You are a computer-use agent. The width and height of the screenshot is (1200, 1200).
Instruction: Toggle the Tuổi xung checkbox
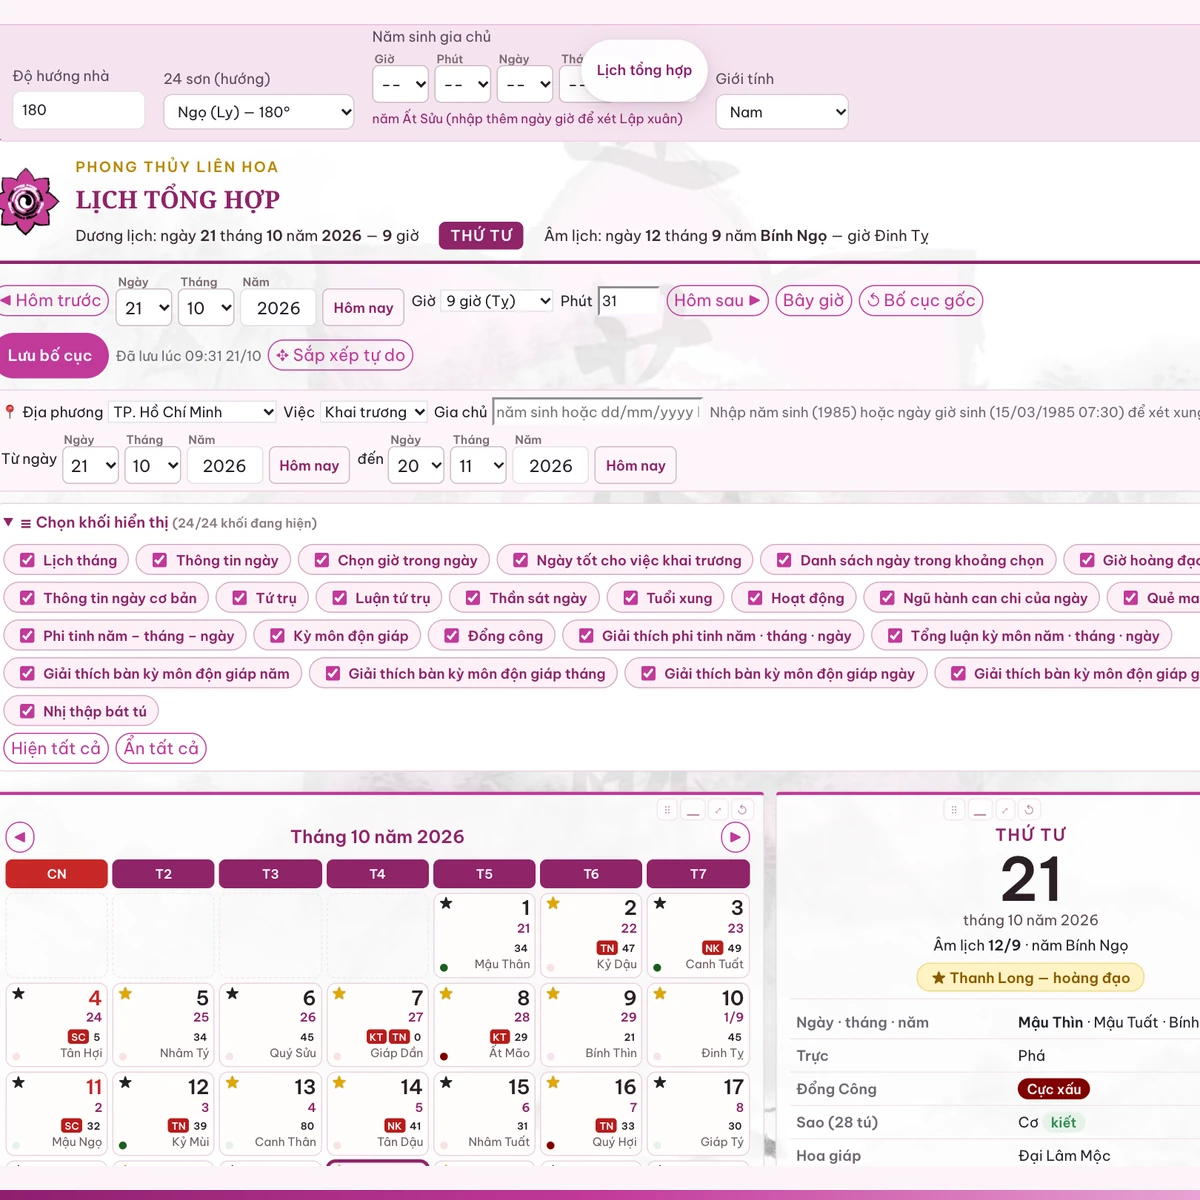click(631, 598)
